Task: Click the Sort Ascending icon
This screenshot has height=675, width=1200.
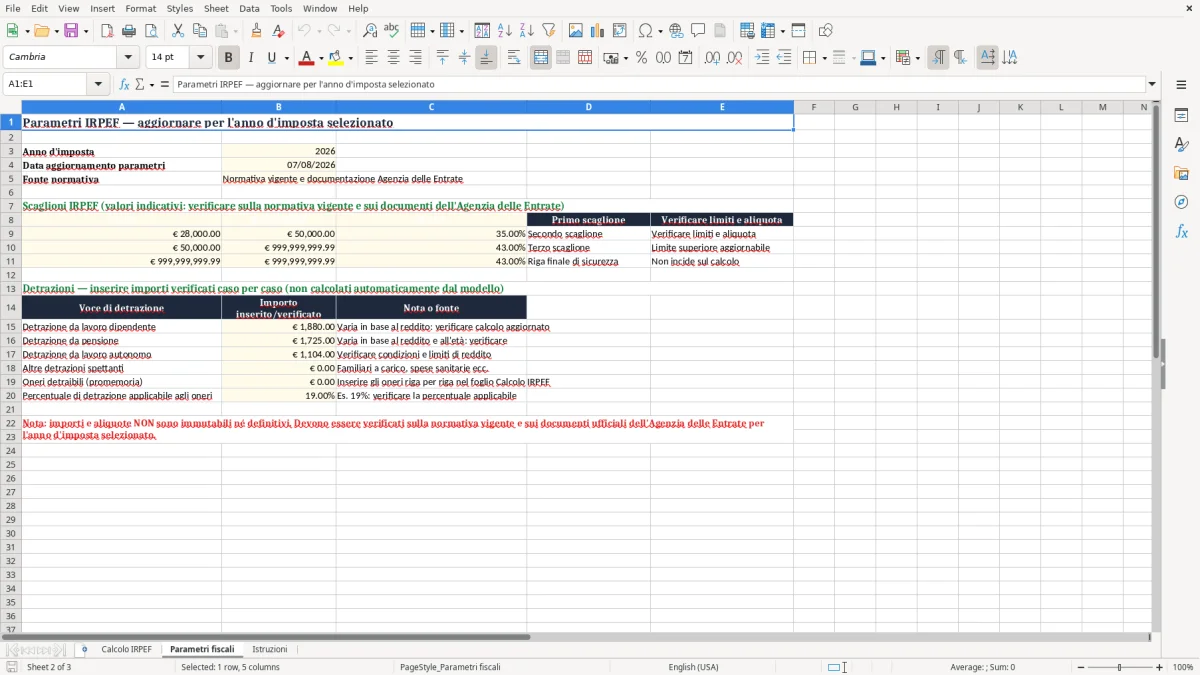Action: click(505, 31)
